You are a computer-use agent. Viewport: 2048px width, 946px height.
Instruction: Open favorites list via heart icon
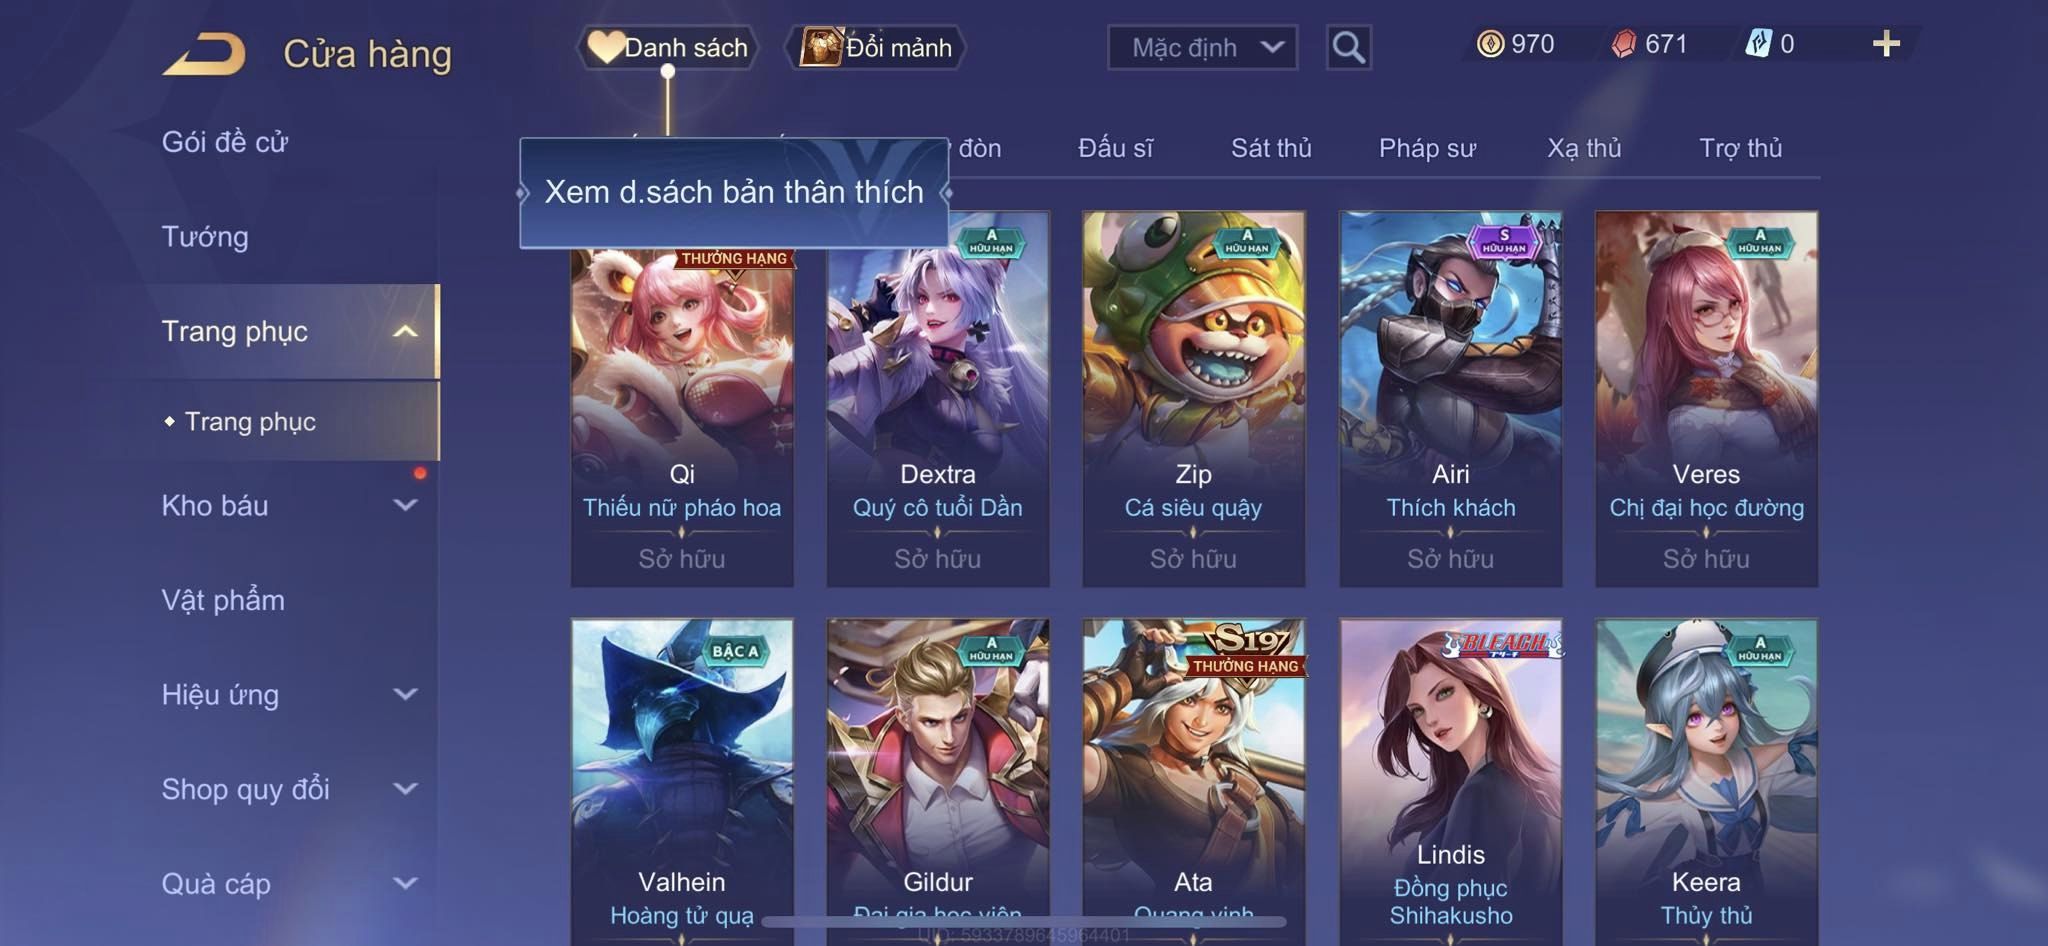click(605, 47)
